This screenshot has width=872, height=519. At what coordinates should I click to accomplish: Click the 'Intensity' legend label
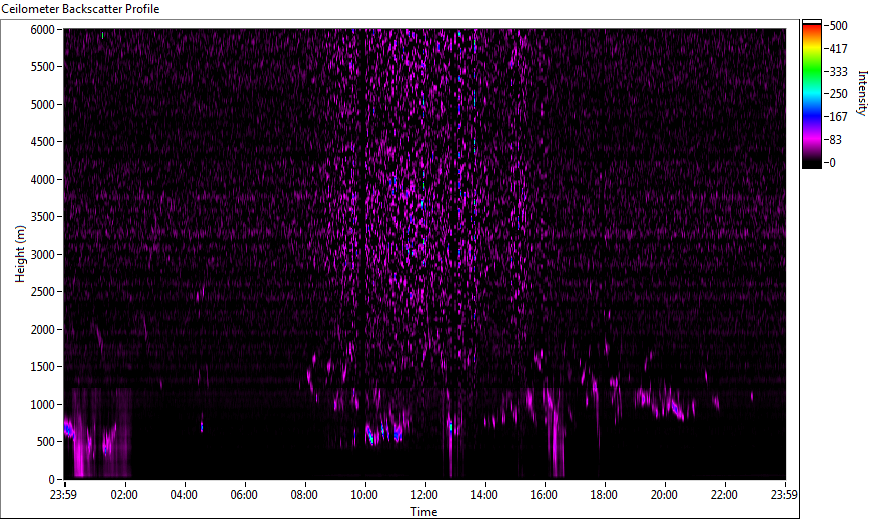coord(862,93)
